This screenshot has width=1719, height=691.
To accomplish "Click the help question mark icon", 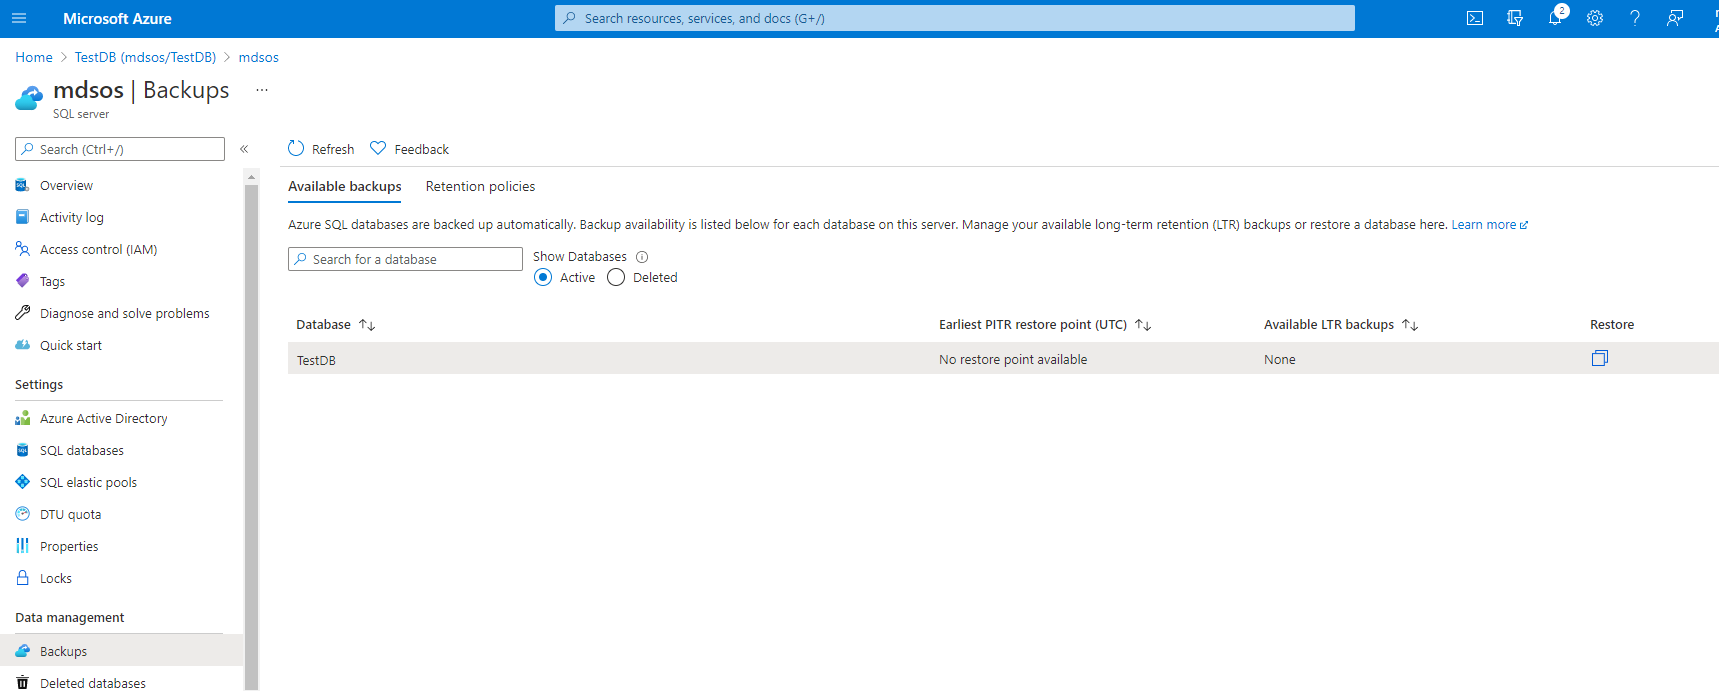I will pos(1635,18).
